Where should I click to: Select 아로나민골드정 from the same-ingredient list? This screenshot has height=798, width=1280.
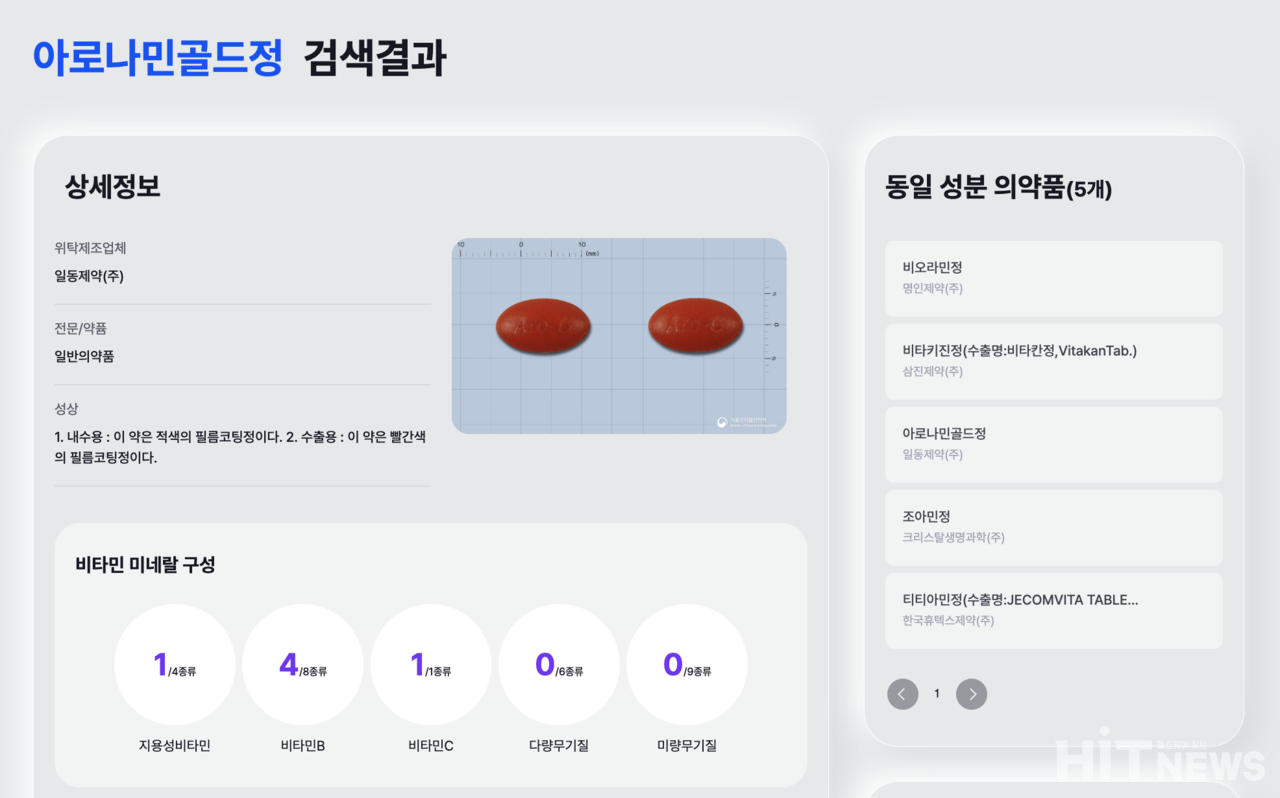pos(1053,444)
